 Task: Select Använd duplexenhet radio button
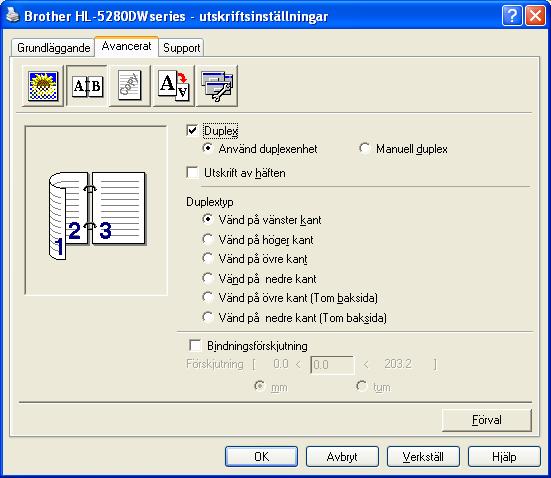tap(208, 148)
